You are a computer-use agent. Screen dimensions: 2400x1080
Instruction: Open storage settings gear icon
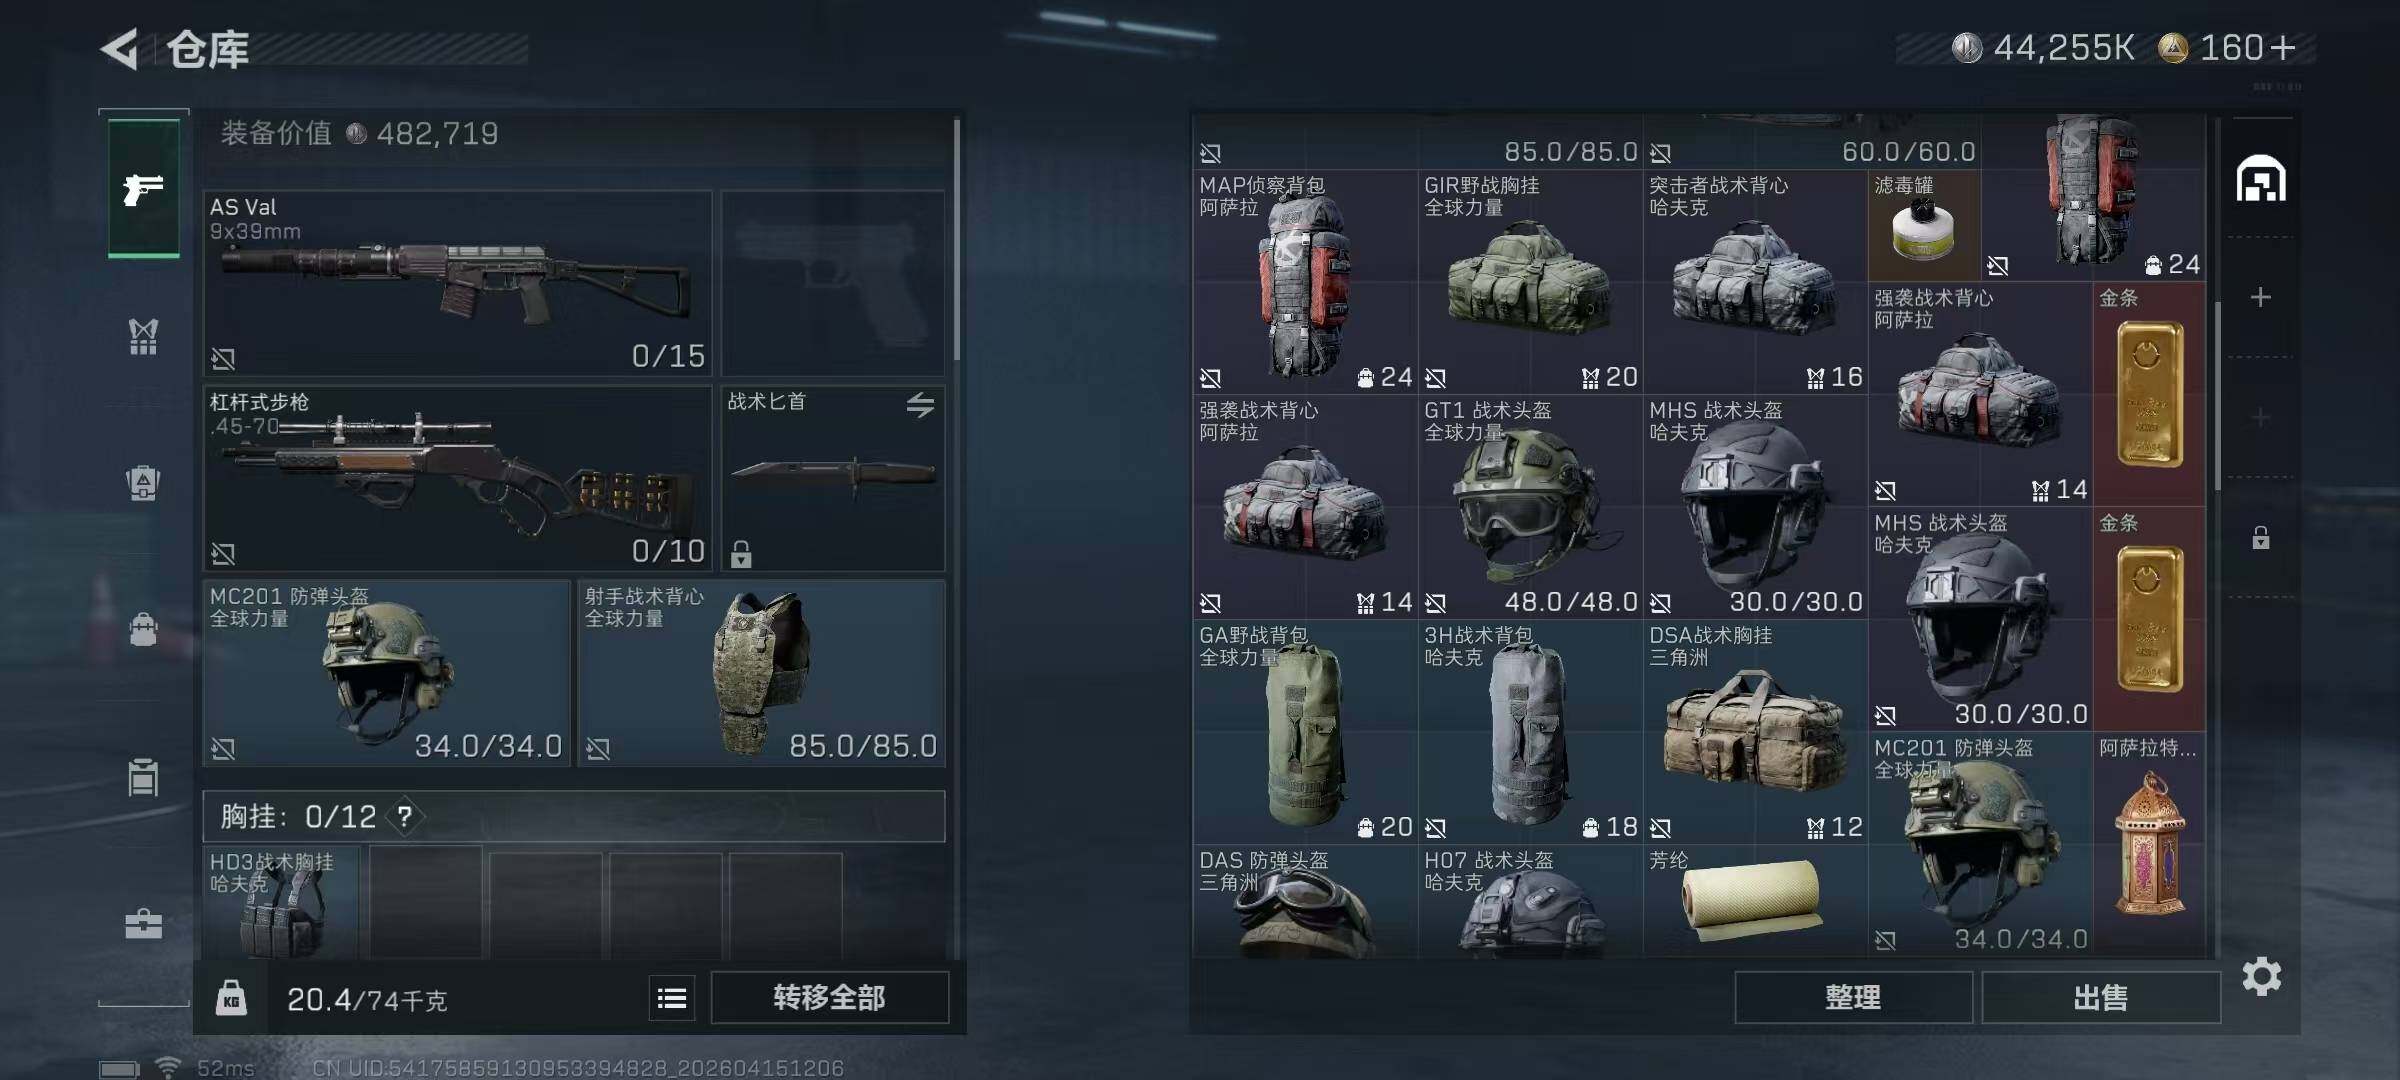click(2262, 976)
